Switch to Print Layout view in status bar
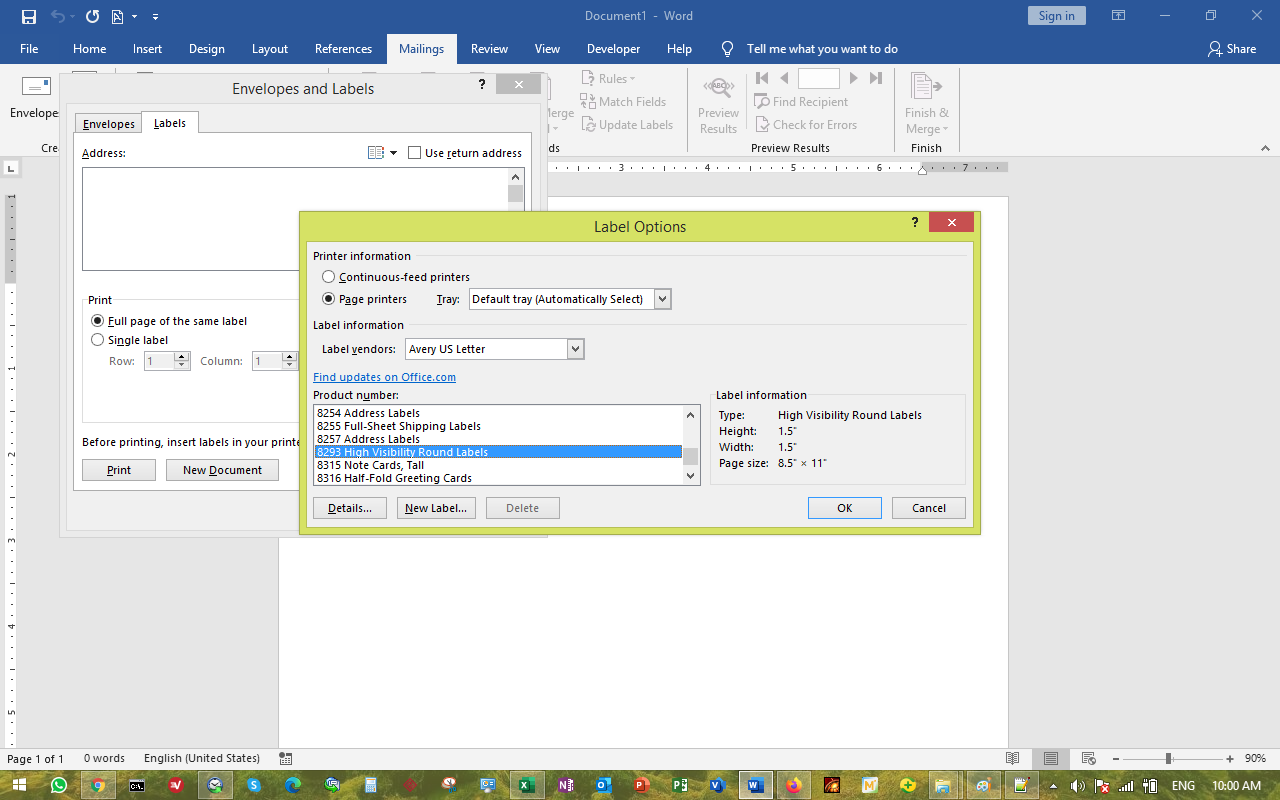This screenshot has width=1280, height=800. pyautogui.click(x=1050, y=759)
